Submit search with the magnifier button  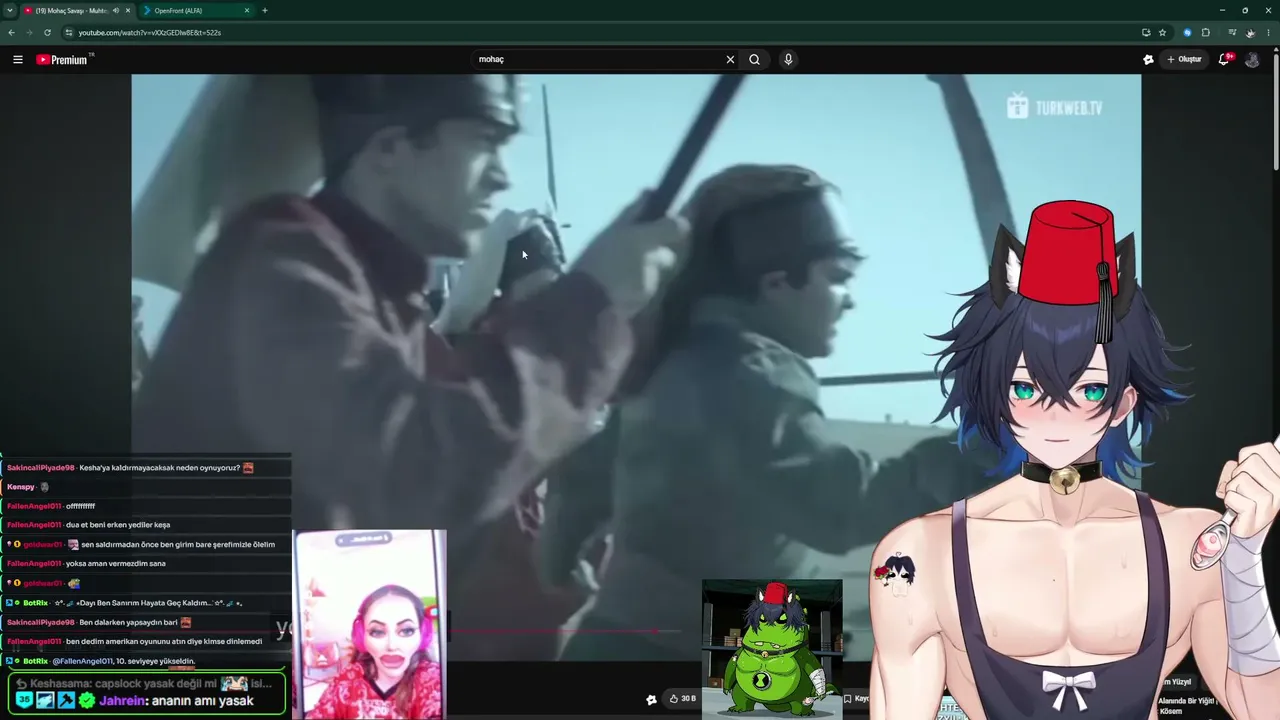[755, 60]
